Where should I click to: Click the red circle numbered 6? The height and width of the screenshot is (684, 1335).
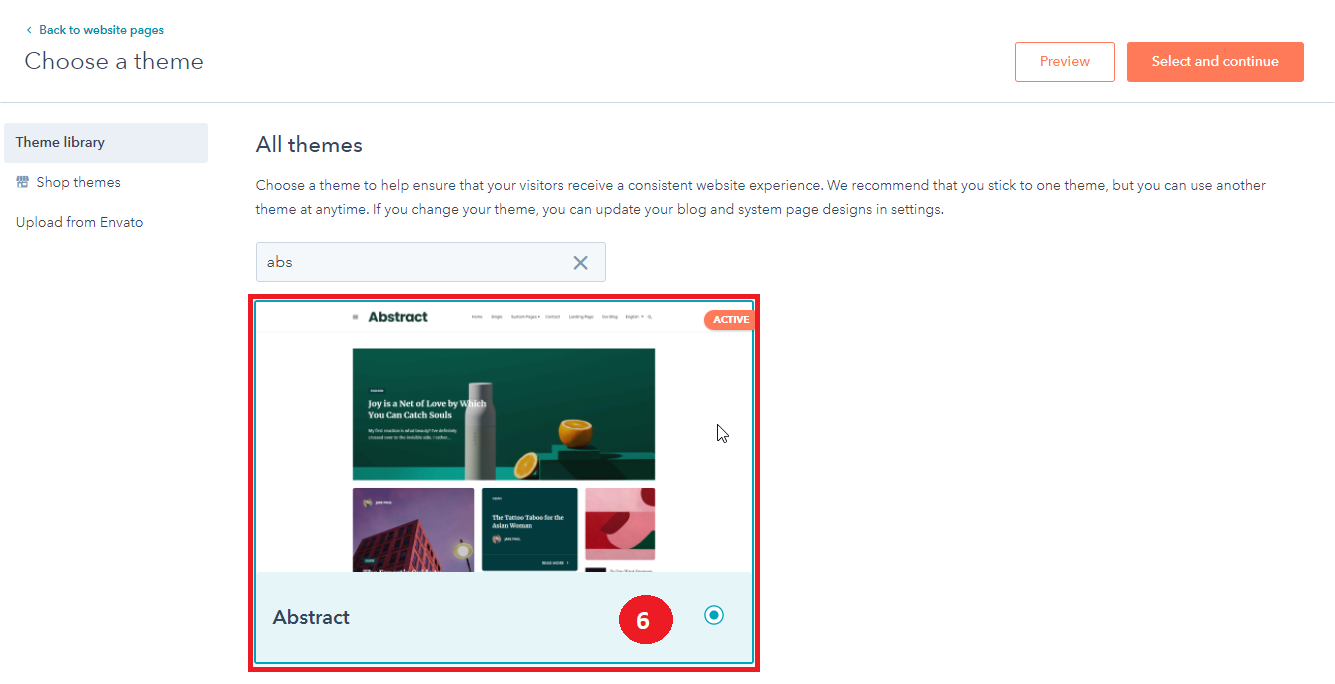click(x=643, y=619)
